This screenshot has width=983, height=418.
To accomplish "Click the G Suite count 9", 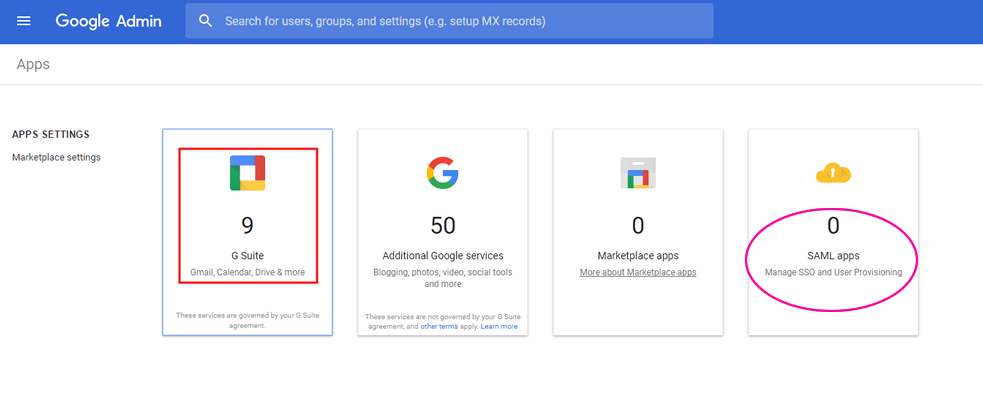I will [x=248, y=225].
